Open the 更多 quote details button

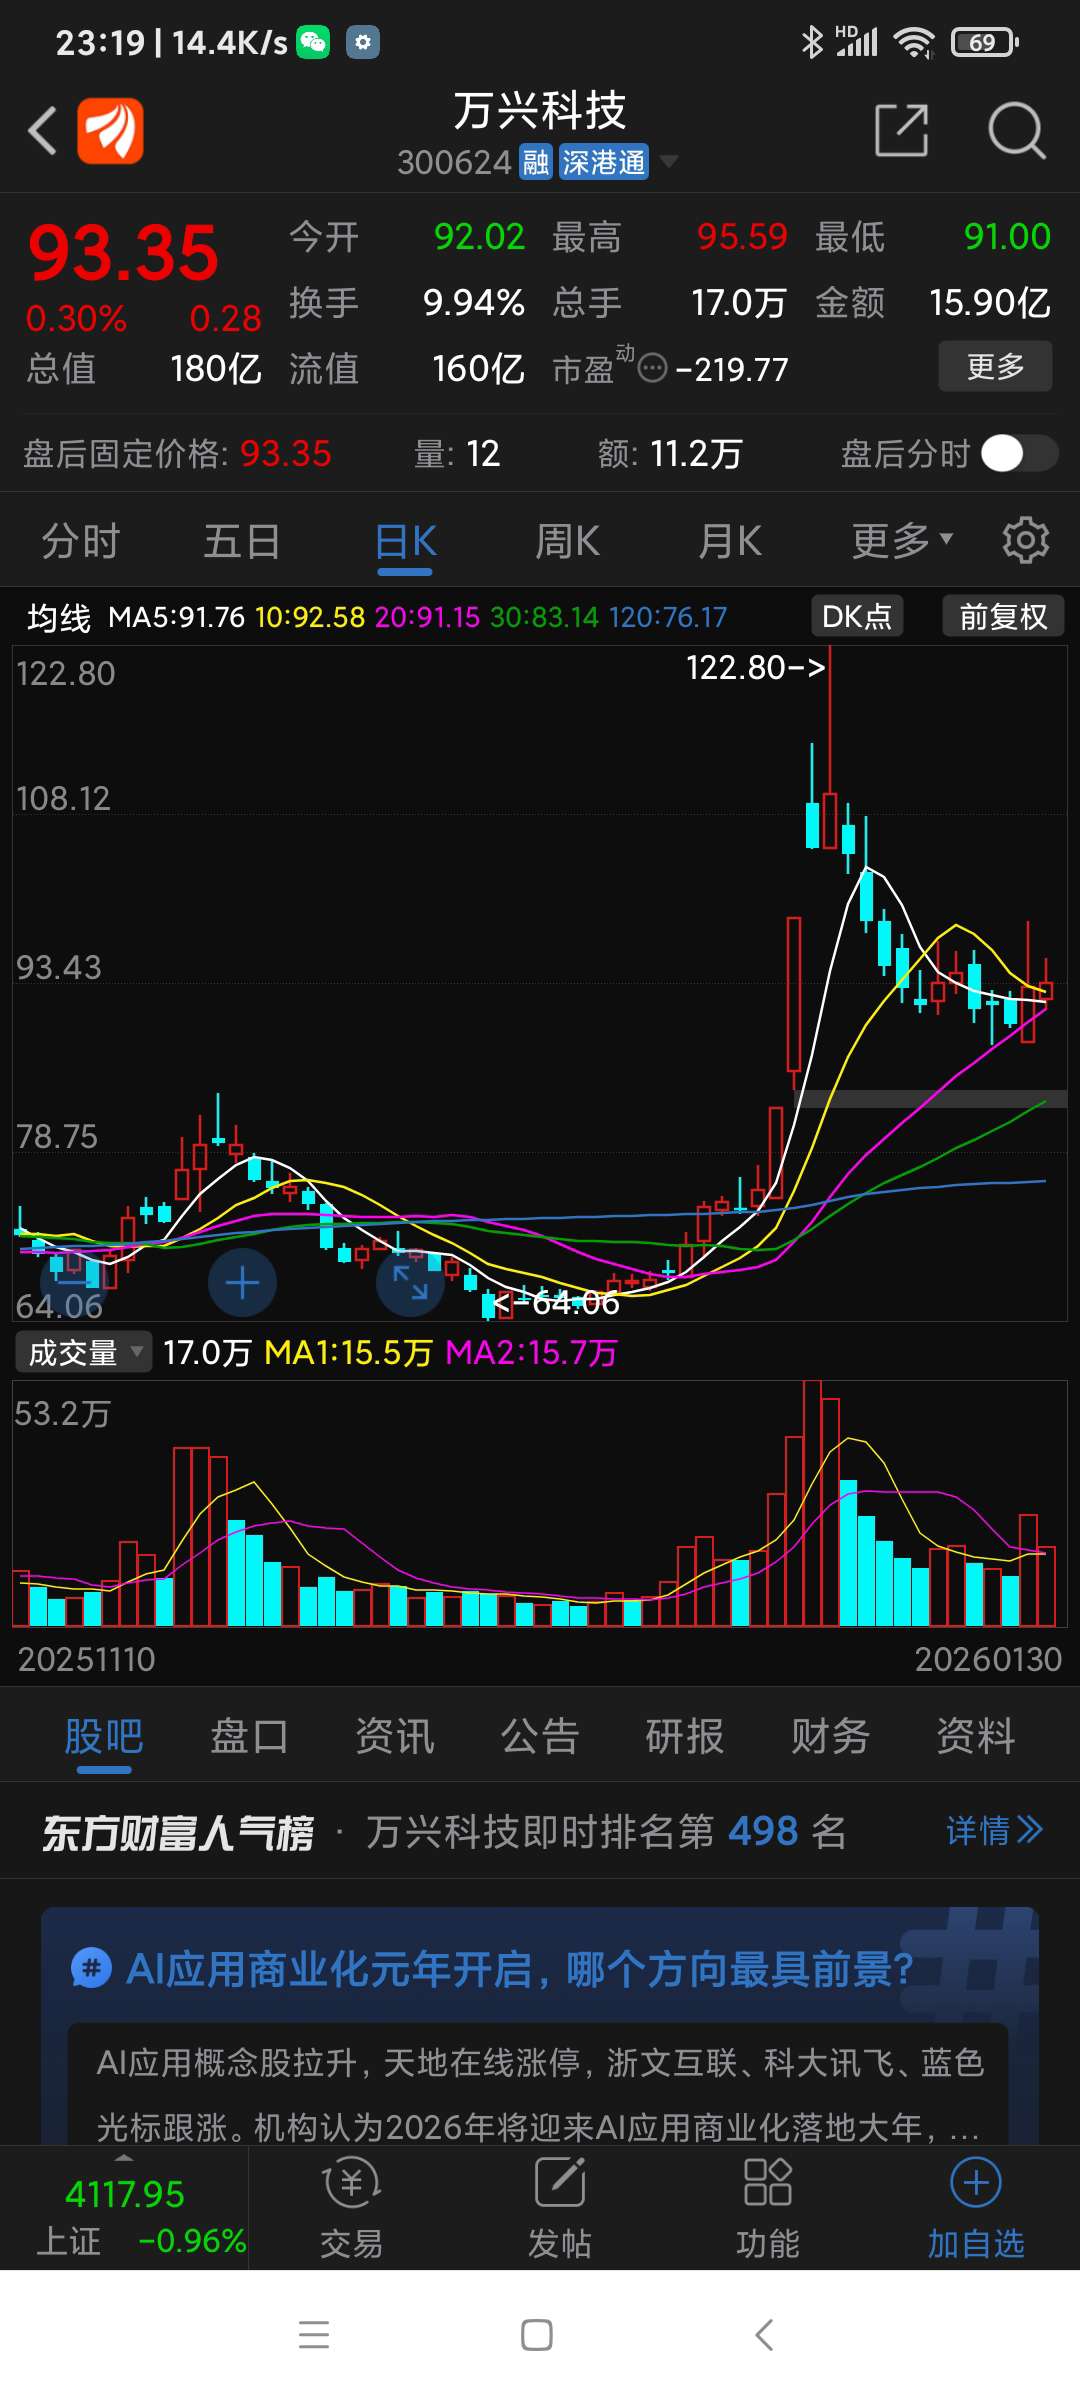pyautogui.click(x=995, y=366)
